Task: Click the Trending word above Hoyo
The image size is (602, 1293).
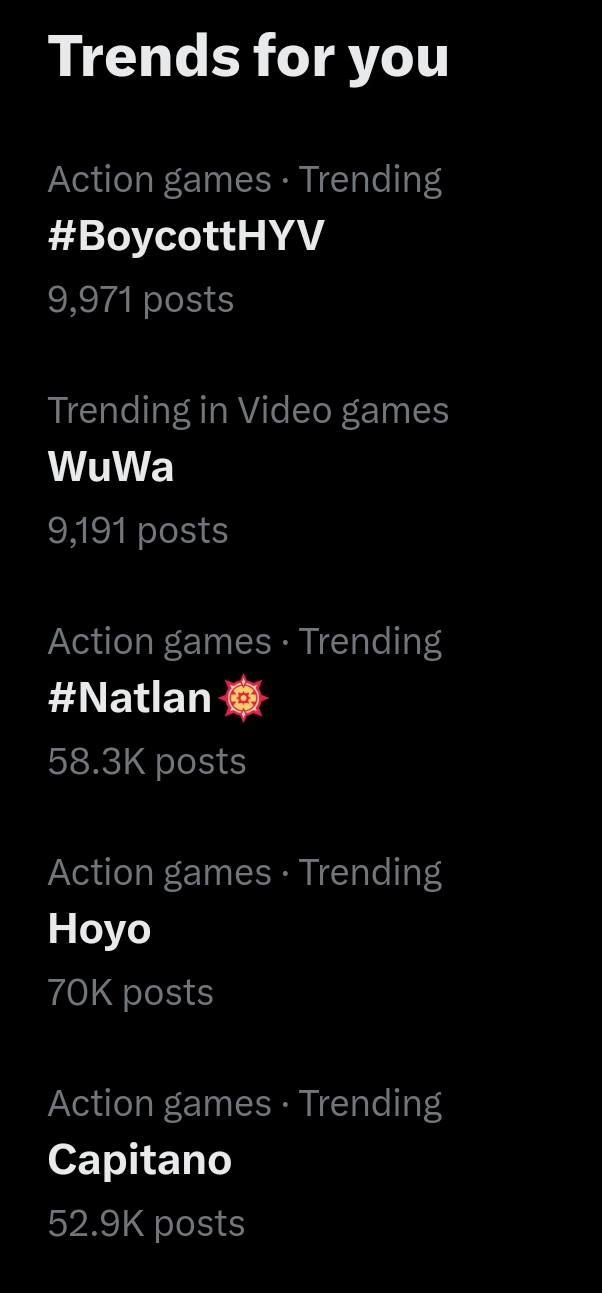Action: tap(370, 873)
